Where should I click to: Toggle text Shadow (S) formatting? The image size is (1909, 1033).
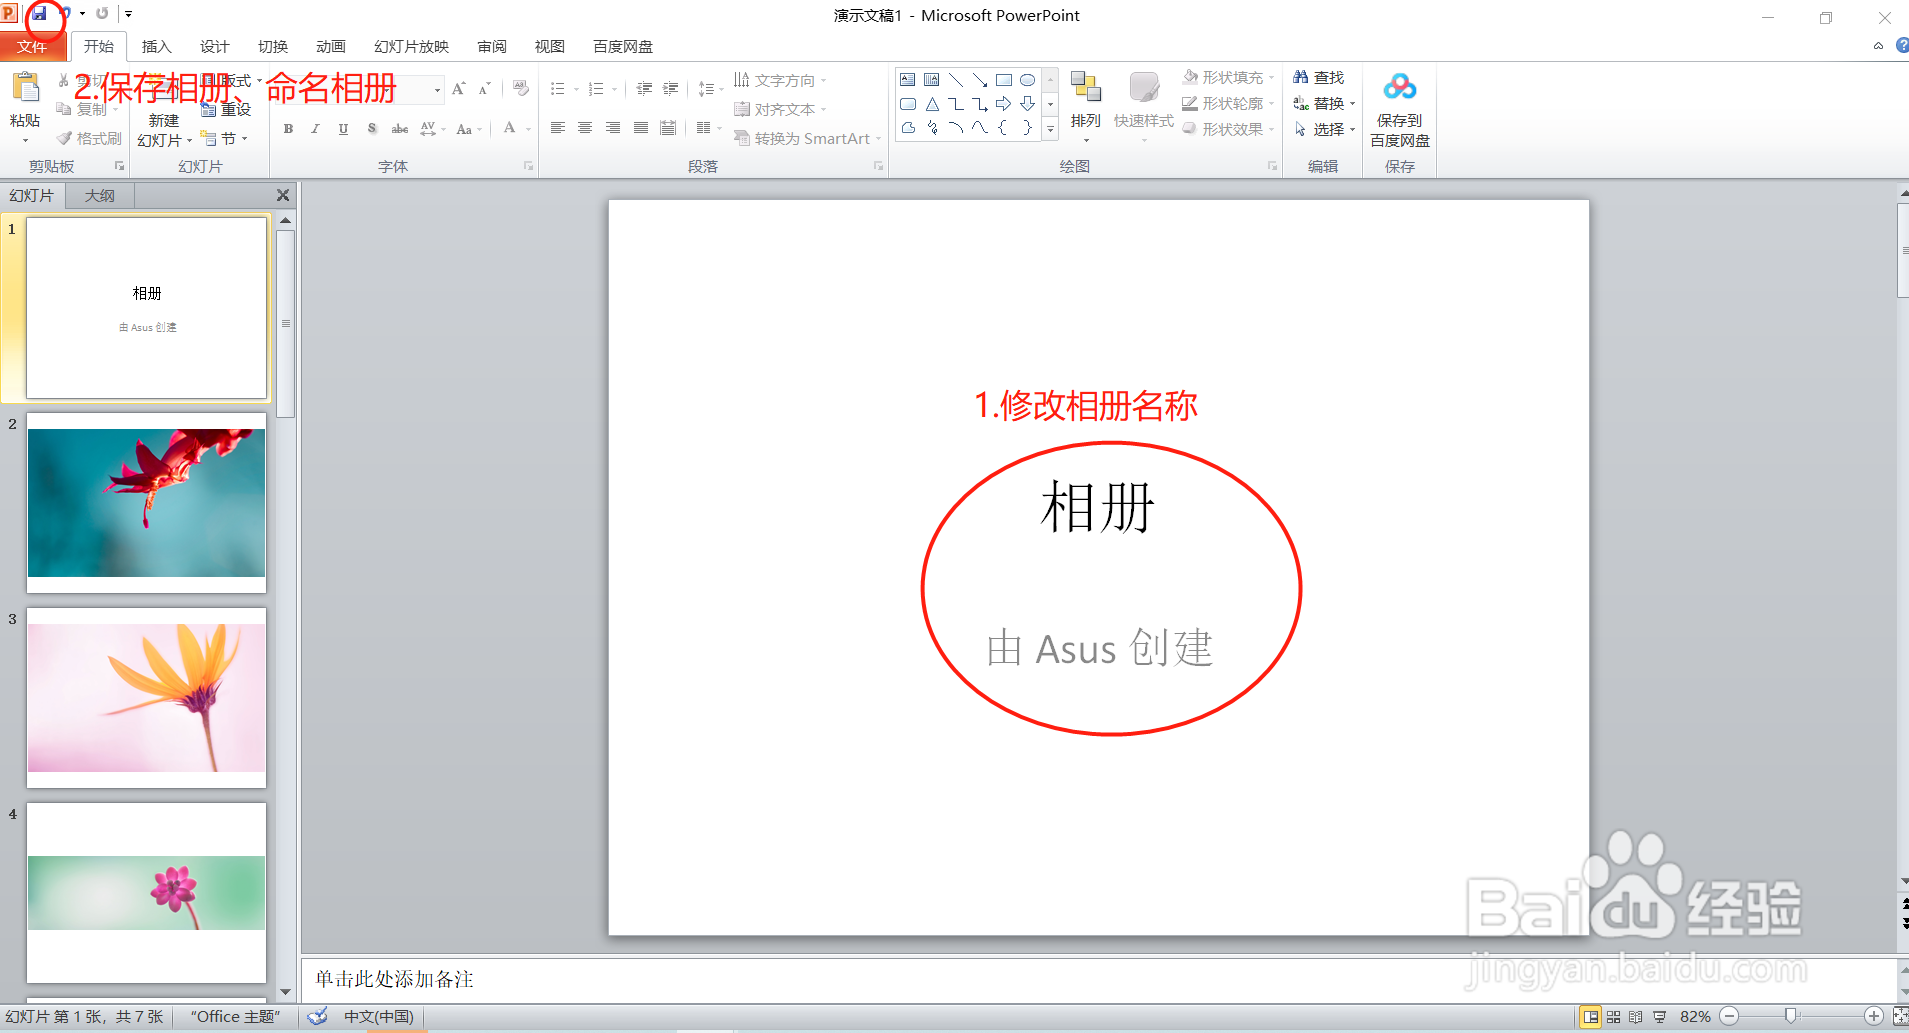[x=371, y=129]
